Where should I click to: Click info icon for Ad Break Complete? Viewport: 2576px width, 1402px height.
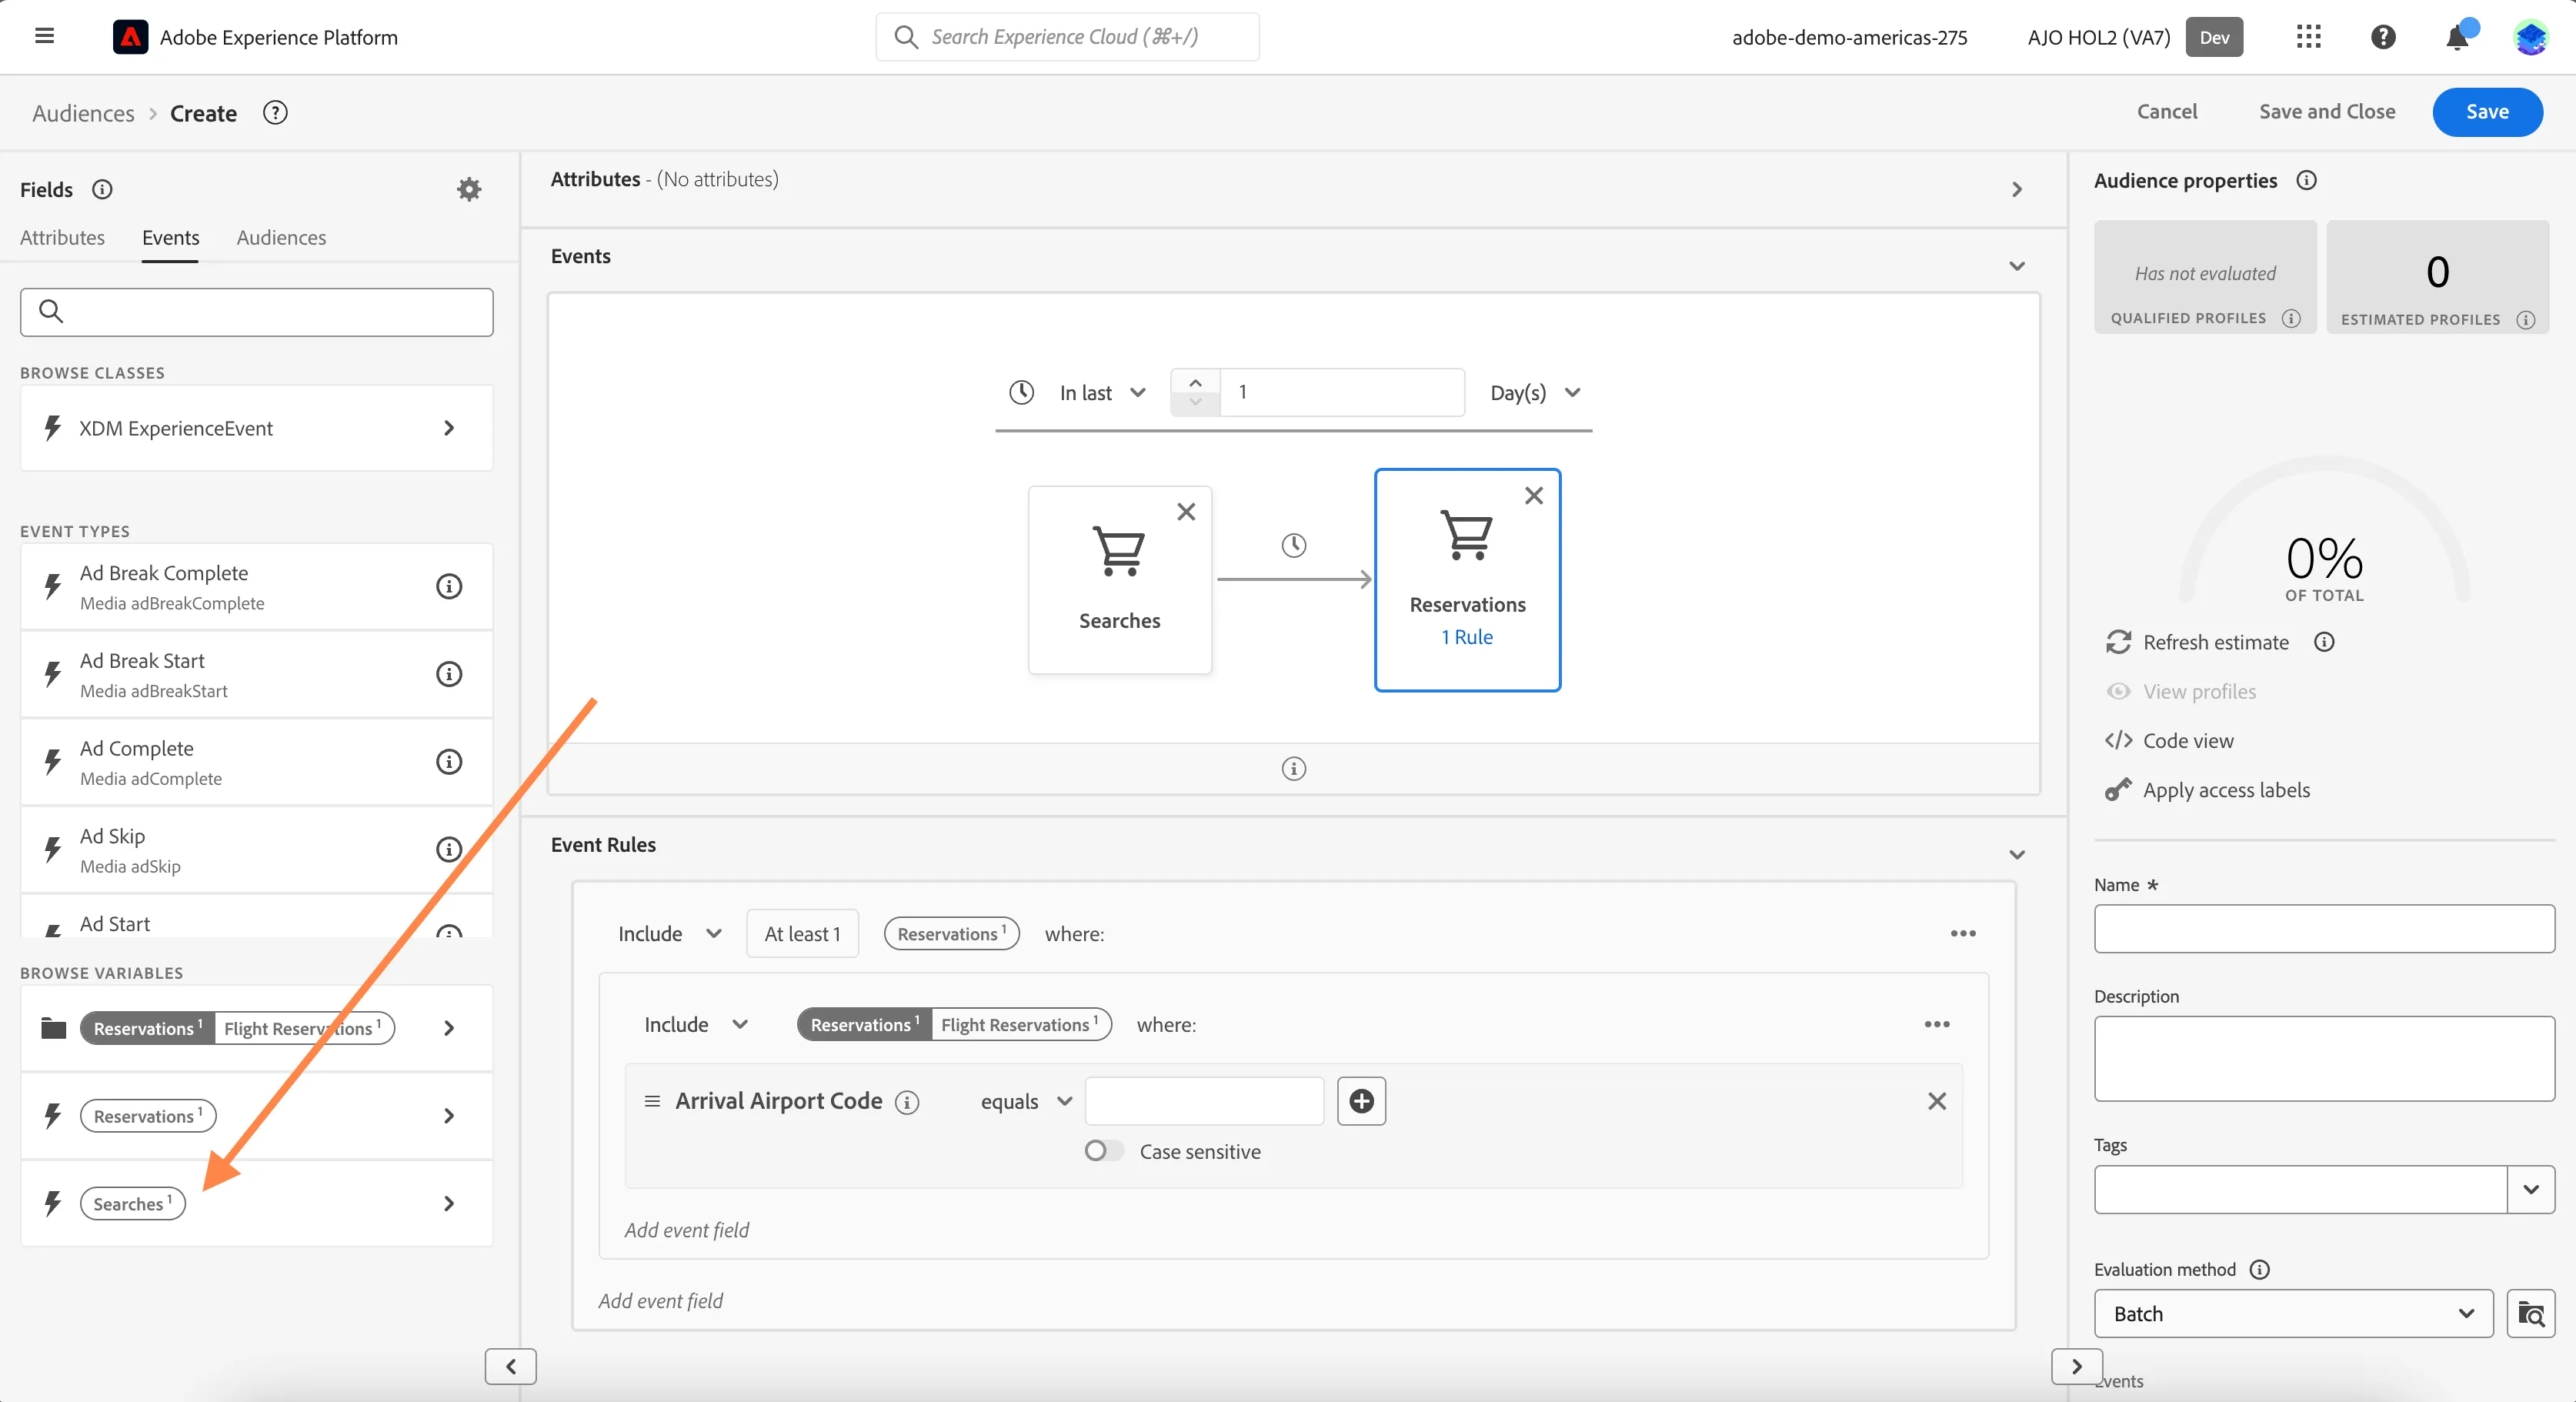point(449,586)
